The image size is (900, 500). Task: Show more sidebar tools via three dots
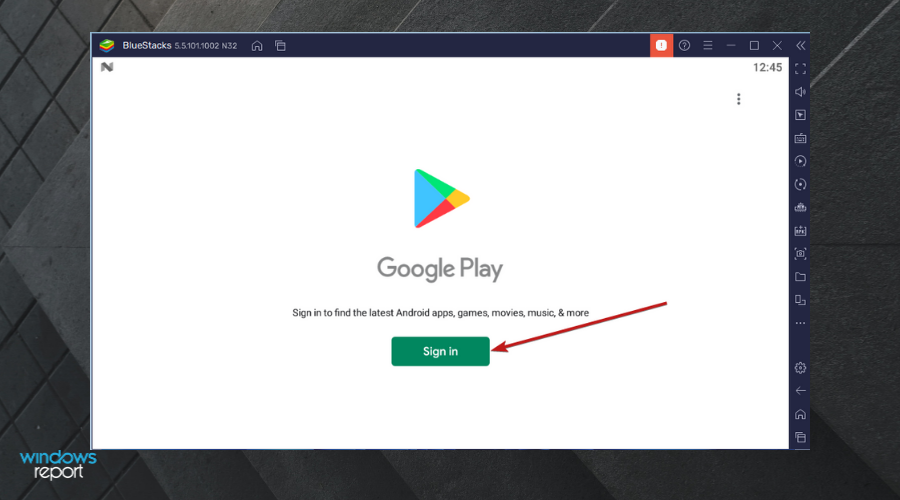tap(801, 323)
